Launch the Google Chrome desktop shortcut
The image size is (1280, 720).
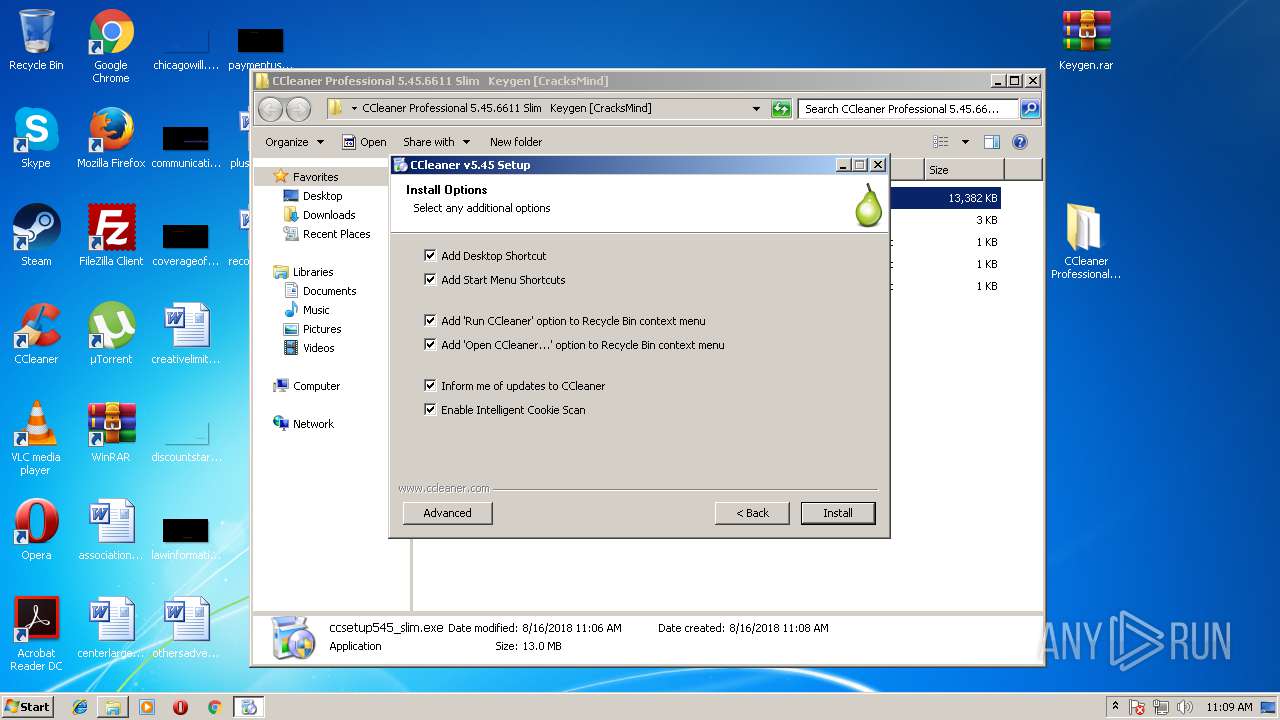pyautogui.click(x=111, y=47)
